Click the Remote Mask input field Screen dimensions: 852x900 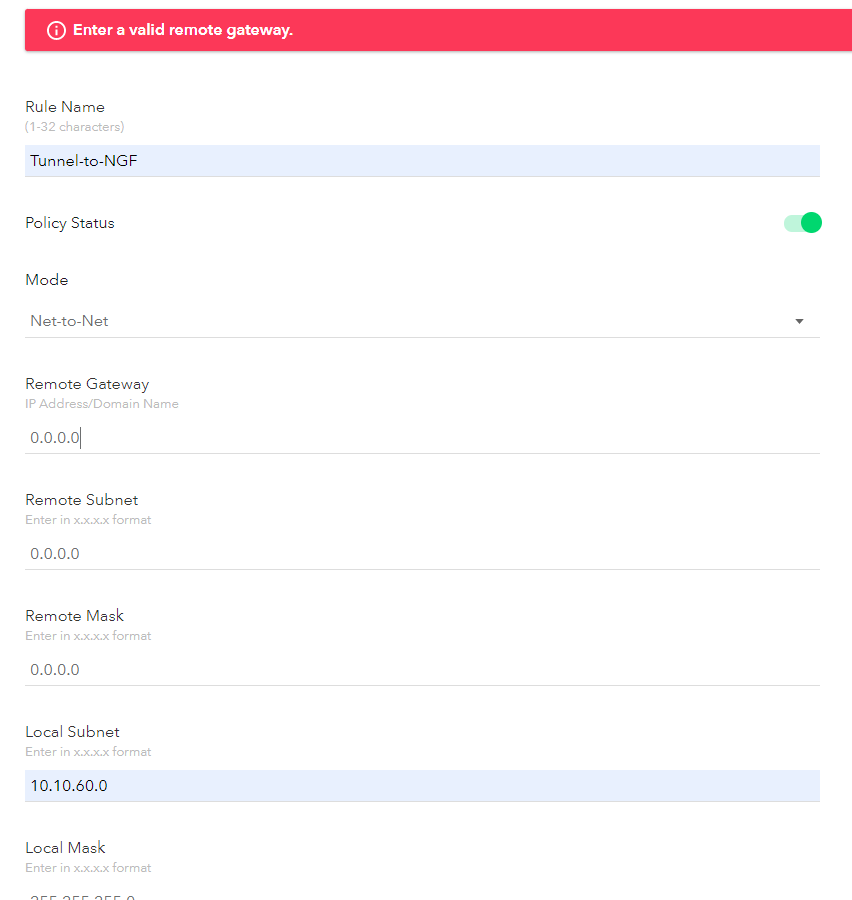pos(422,670)
